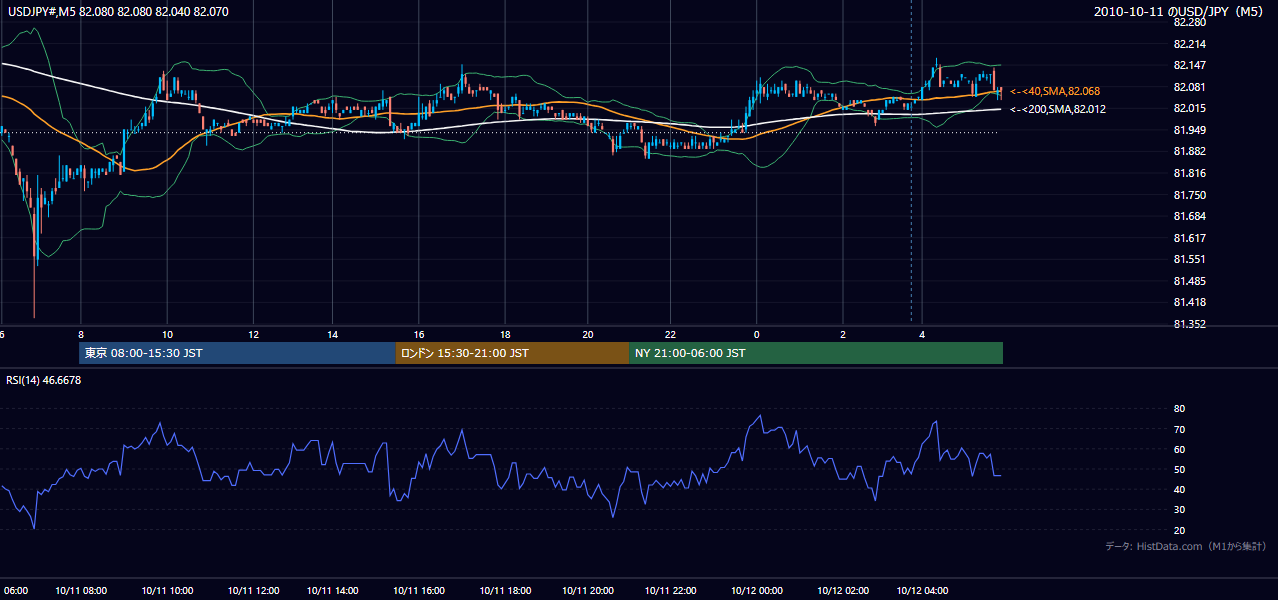
Task: Click the RSI 60 level label
Action: tap(1179, 449)
